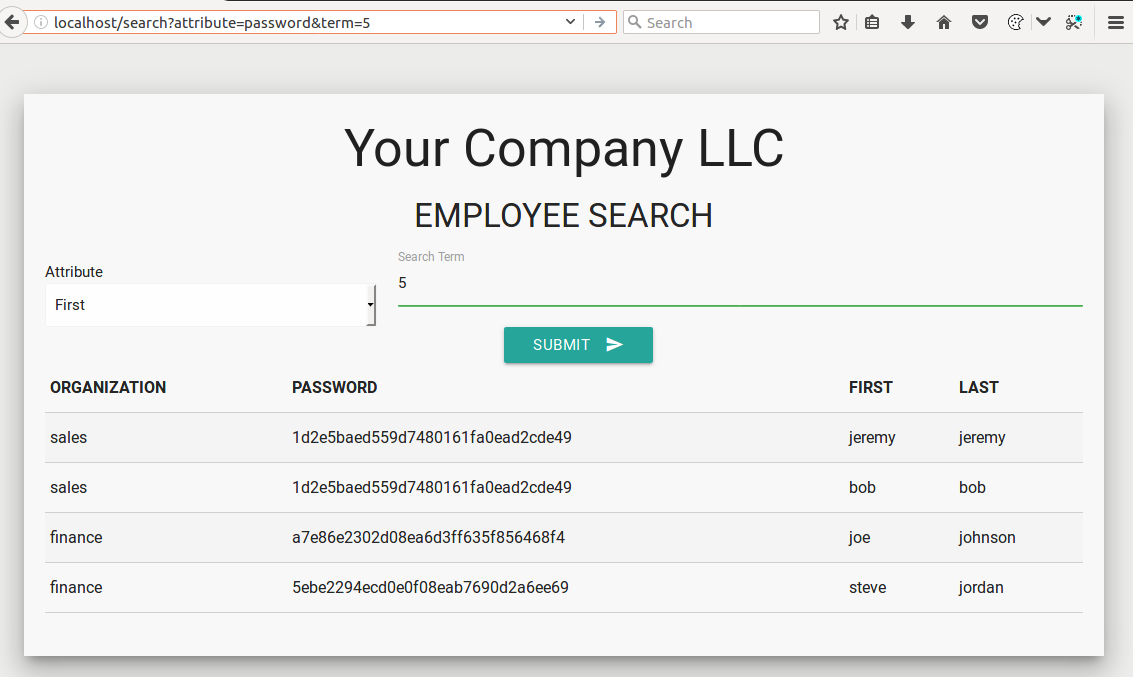Go back with the browser back arrow
This screenshot has width=1133, height=677.
(x=12, y=22)
